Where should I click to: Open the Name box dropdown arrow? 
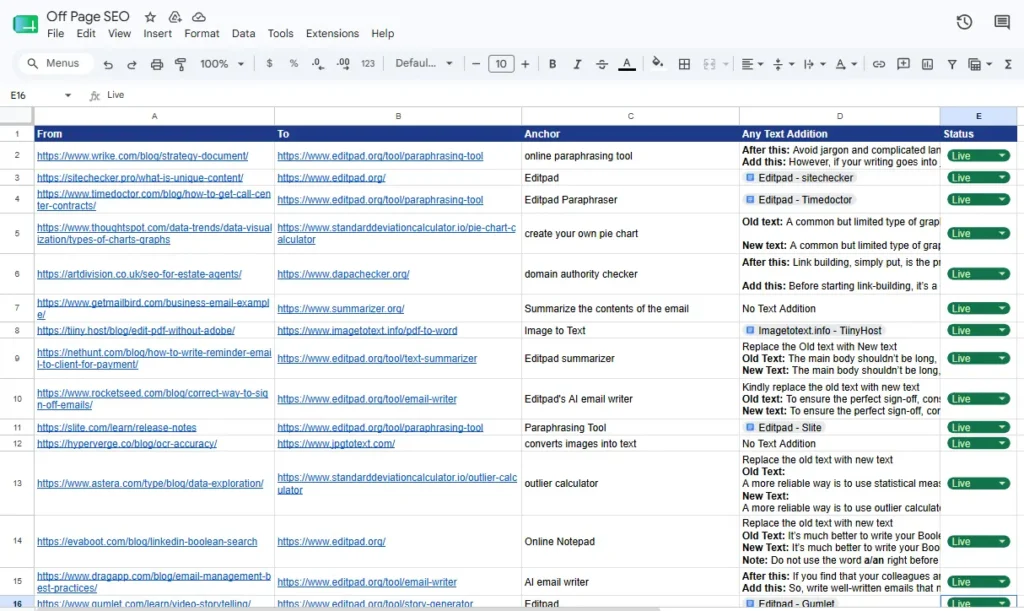tap(68, 95)
